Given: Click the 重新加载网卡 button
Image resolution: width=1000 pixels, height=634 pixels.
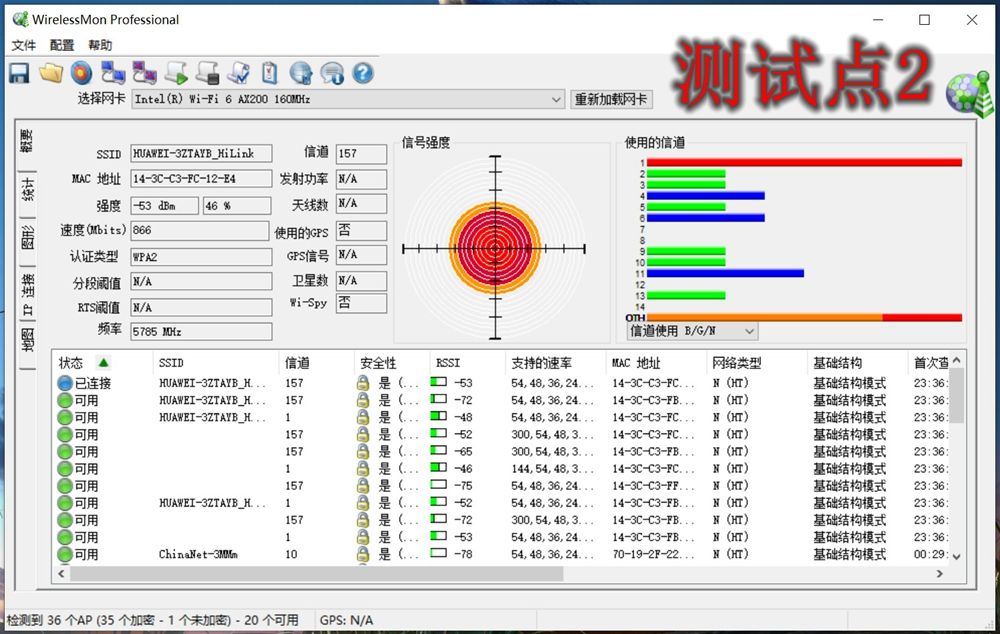Looking at the screenshot, I should pos(610,100).
